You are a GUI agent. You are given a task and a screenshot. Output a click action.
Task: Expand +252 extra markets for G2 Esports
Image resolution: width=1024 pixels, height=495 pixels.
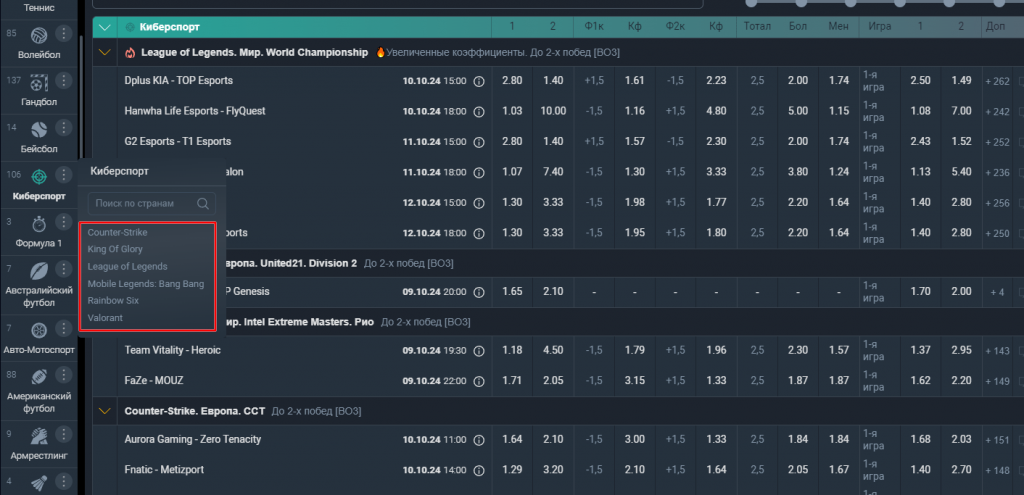(x=997, y=142)
